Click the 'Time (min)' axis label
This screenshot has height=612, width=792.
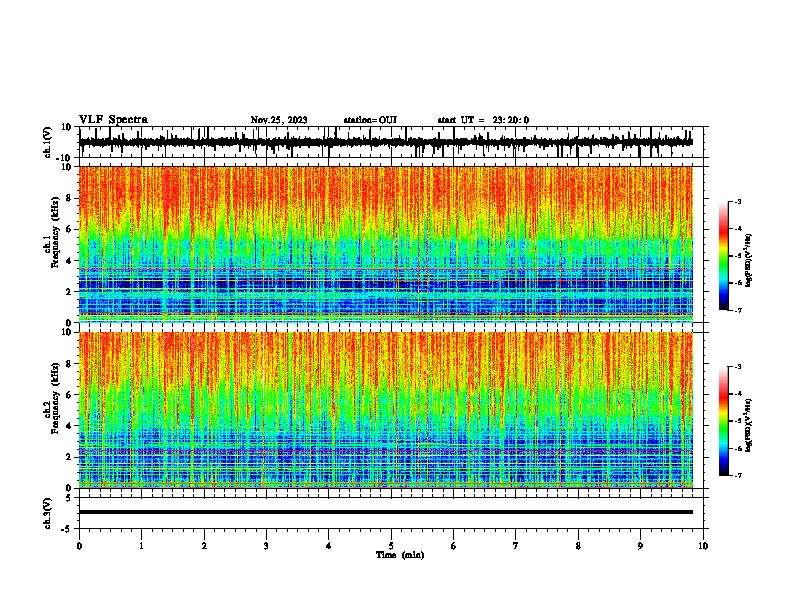coord(400,555)
